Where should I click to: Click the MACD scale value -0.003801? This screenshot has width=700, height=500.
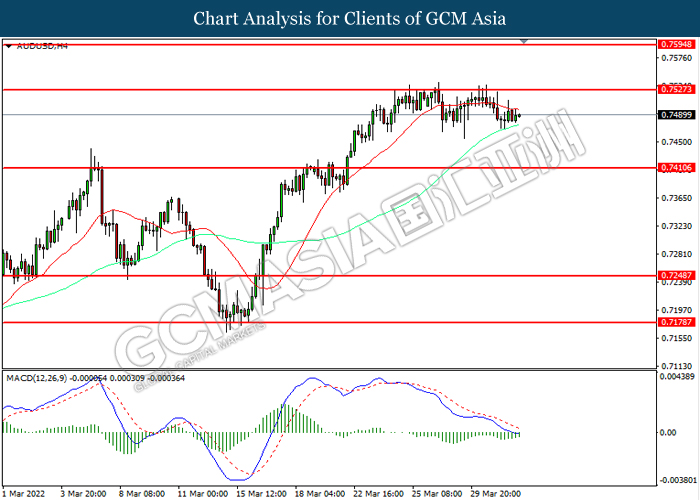[678, 480]
